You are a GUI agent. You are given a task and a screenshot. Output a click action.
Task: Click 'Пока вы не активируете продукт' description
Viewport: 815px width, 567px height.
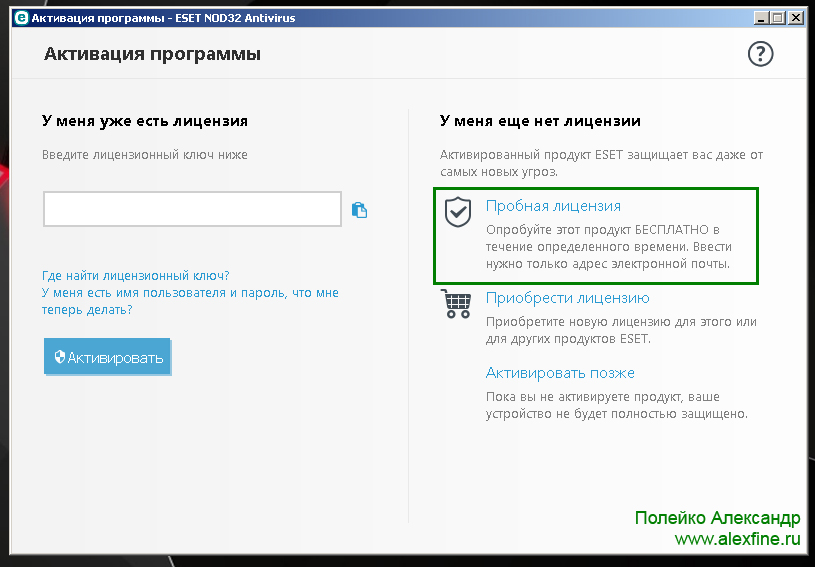coord(616,405)
